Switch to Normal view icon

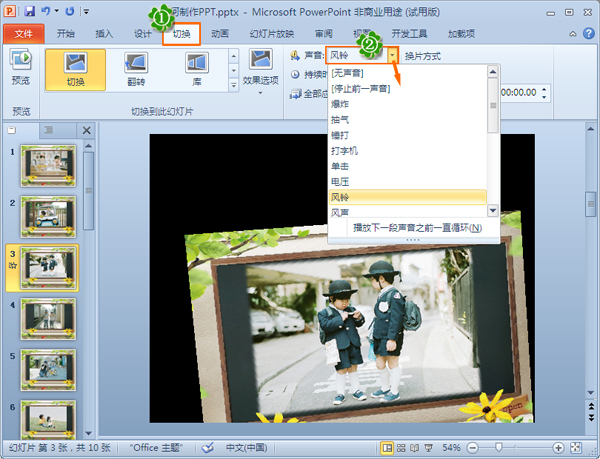387,448
